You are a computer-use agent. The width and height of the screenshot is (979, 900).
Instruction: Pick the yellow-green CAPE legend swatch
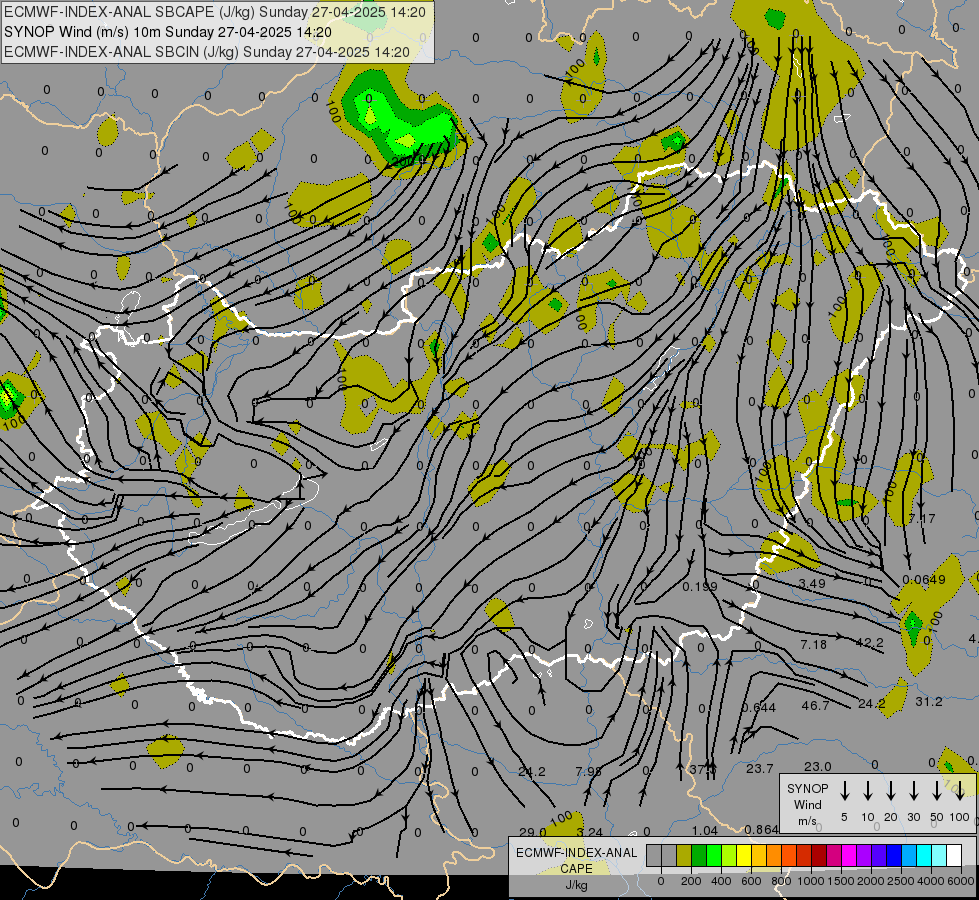729,855
